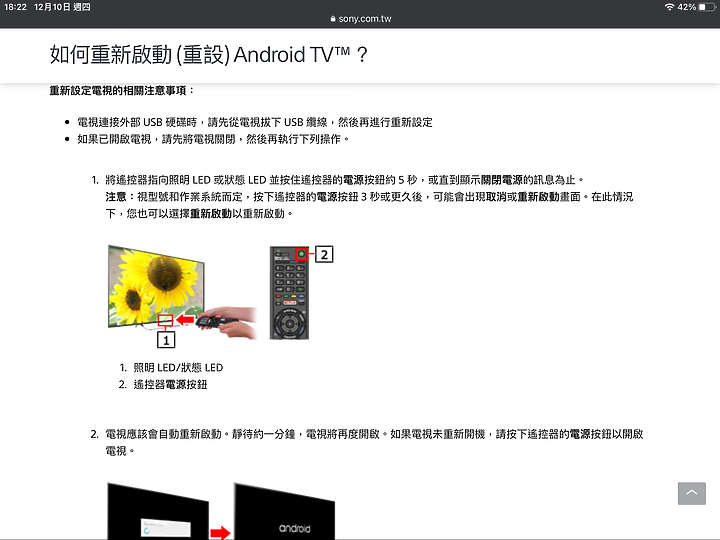720x540 pixels.
Task: Tap the battery indicator icon
Action: pos(707,7)
